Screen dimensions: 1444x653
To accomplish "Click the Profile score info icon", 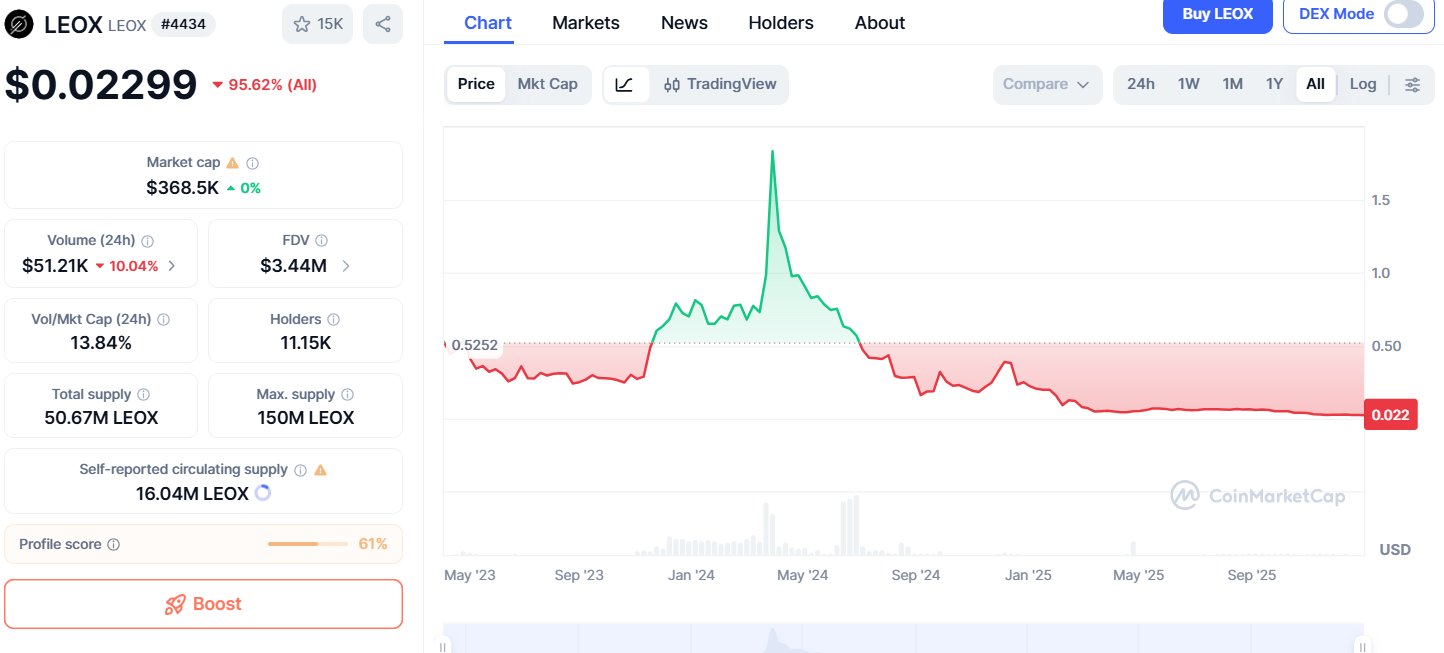I will click(x=114, y=545).
